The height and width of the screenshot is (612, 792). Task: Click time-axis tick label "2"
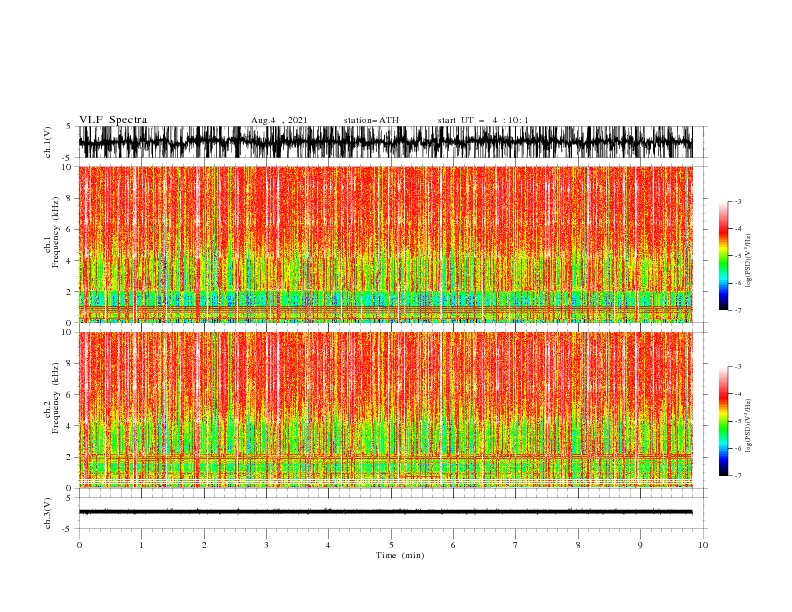[204, 545]
